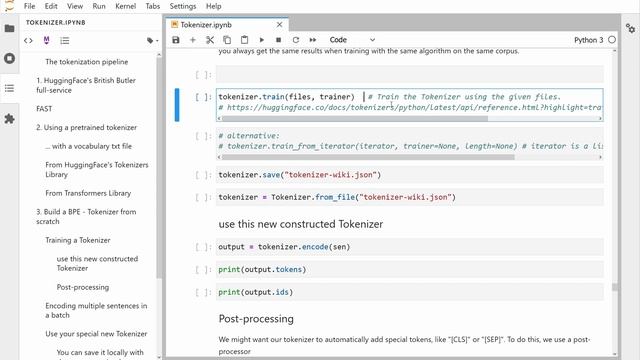Image resolution: width=640 pixels, height=360 pixels.
Task: Click the kernel status circle indicator
Action: point(611,40)
